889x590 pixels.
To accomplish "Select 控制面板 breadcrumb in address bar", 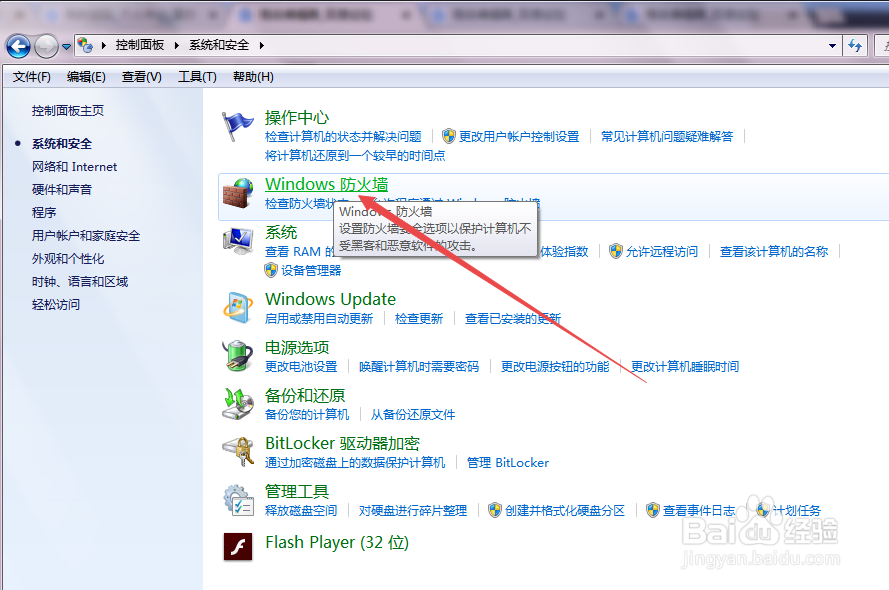I will tap(139, 45).
